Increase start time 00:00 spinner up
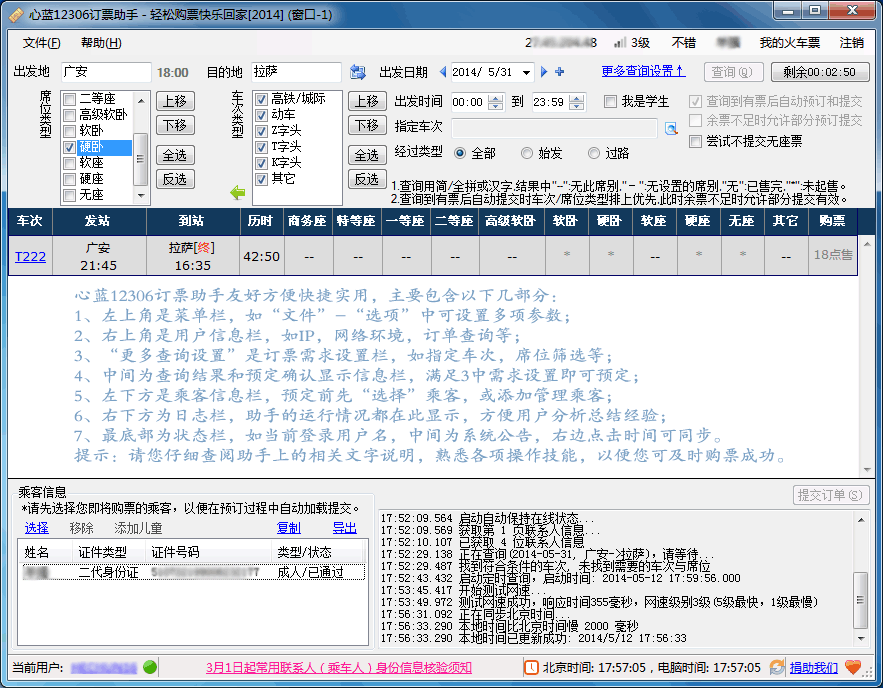 tap(496, 98)
